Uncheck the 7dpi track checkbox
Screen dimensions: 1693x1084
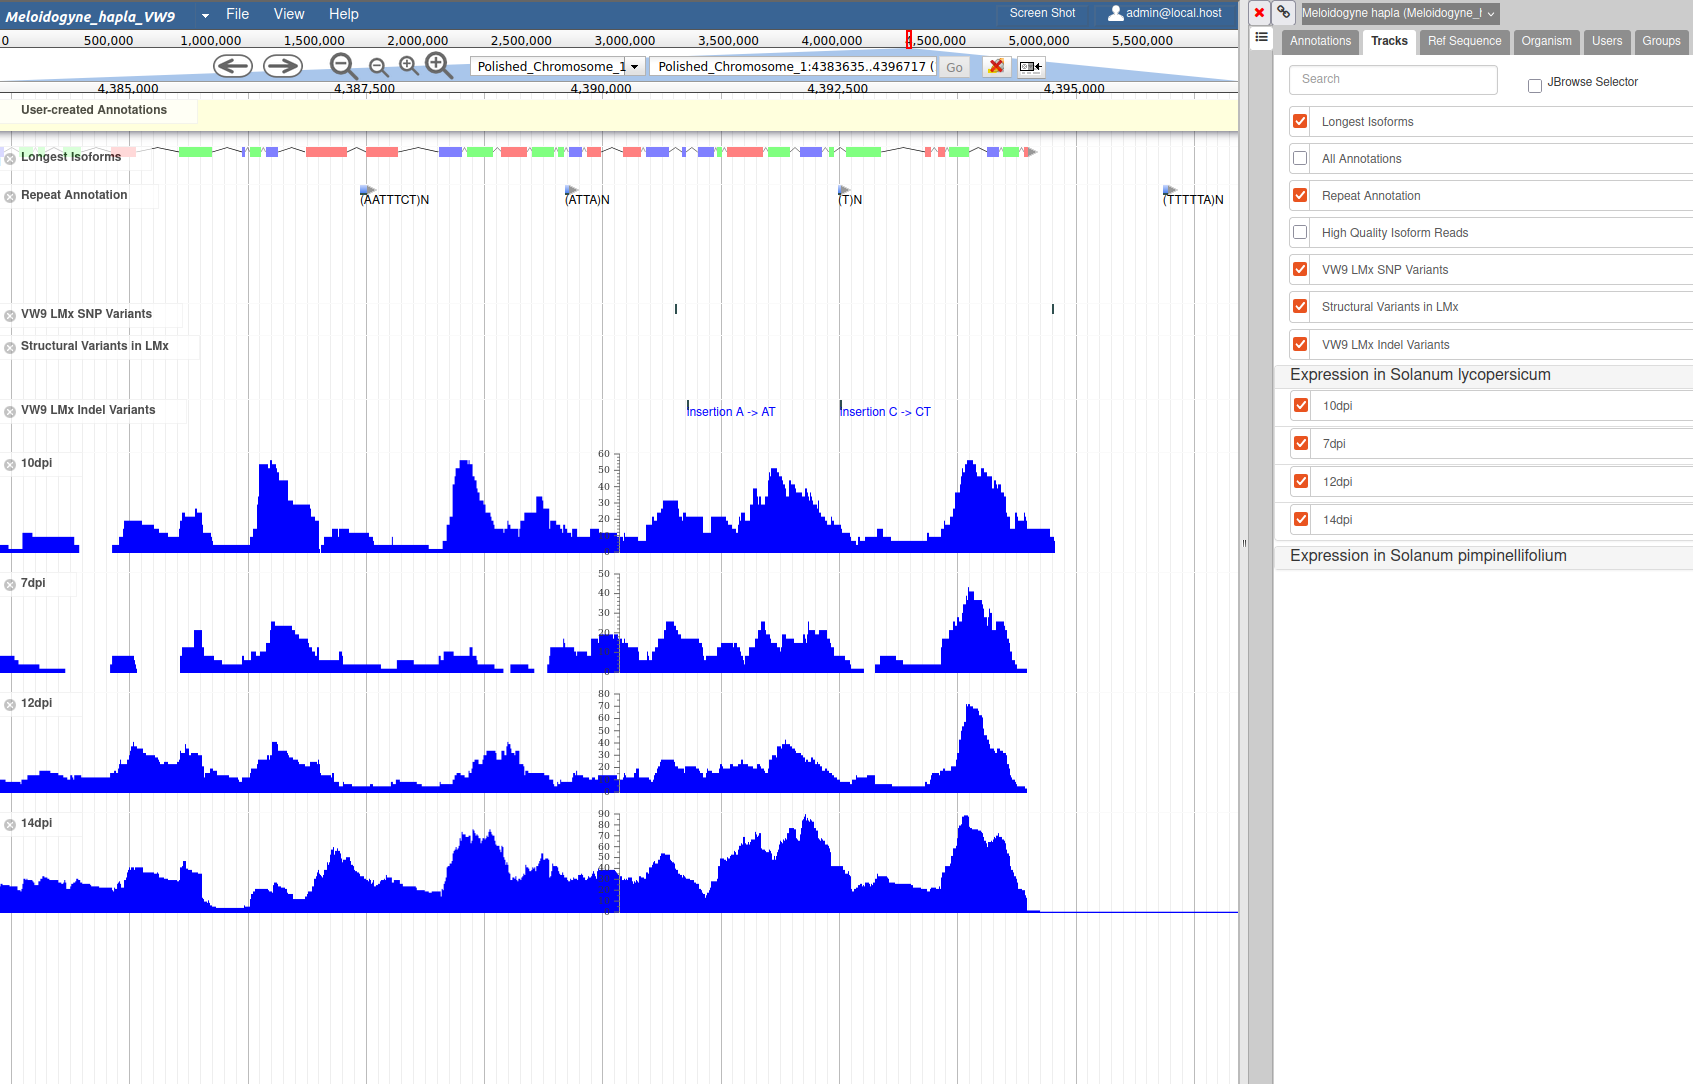(1301, 443)
